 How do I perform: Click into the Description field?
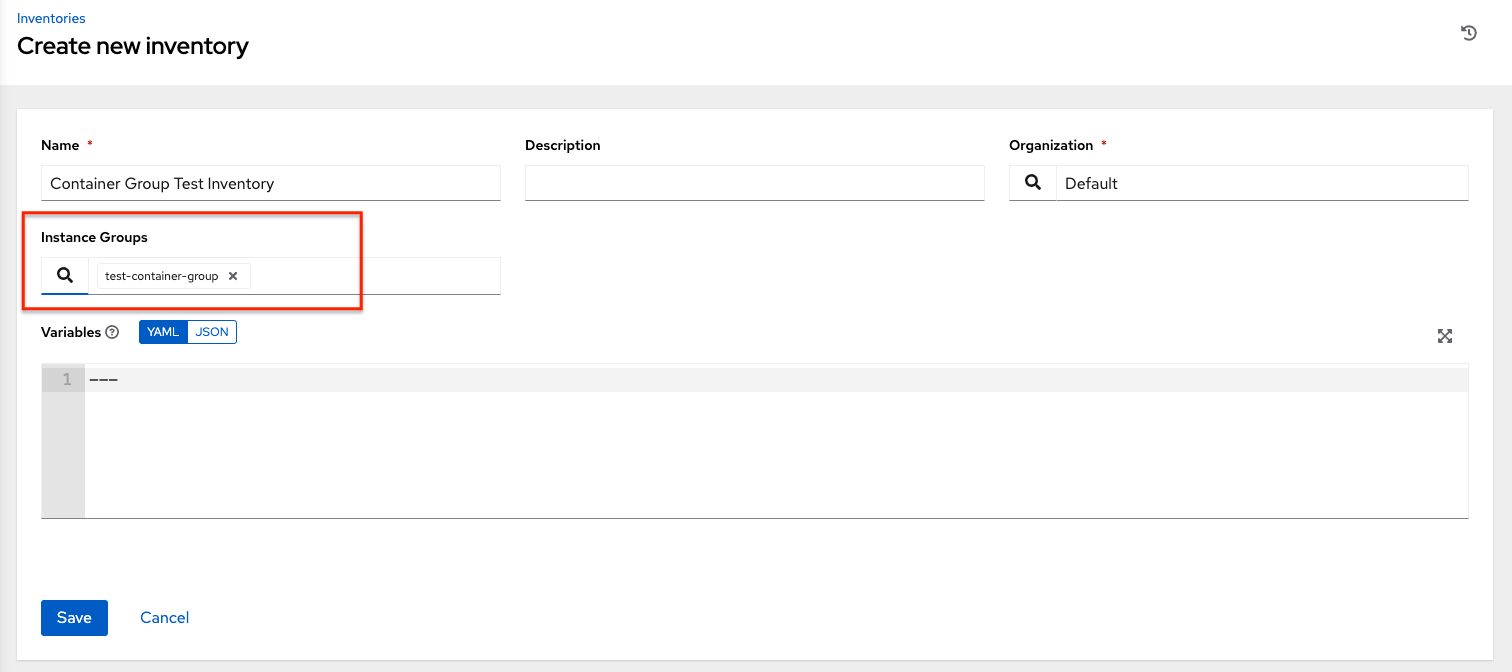(x=754, y=183)
